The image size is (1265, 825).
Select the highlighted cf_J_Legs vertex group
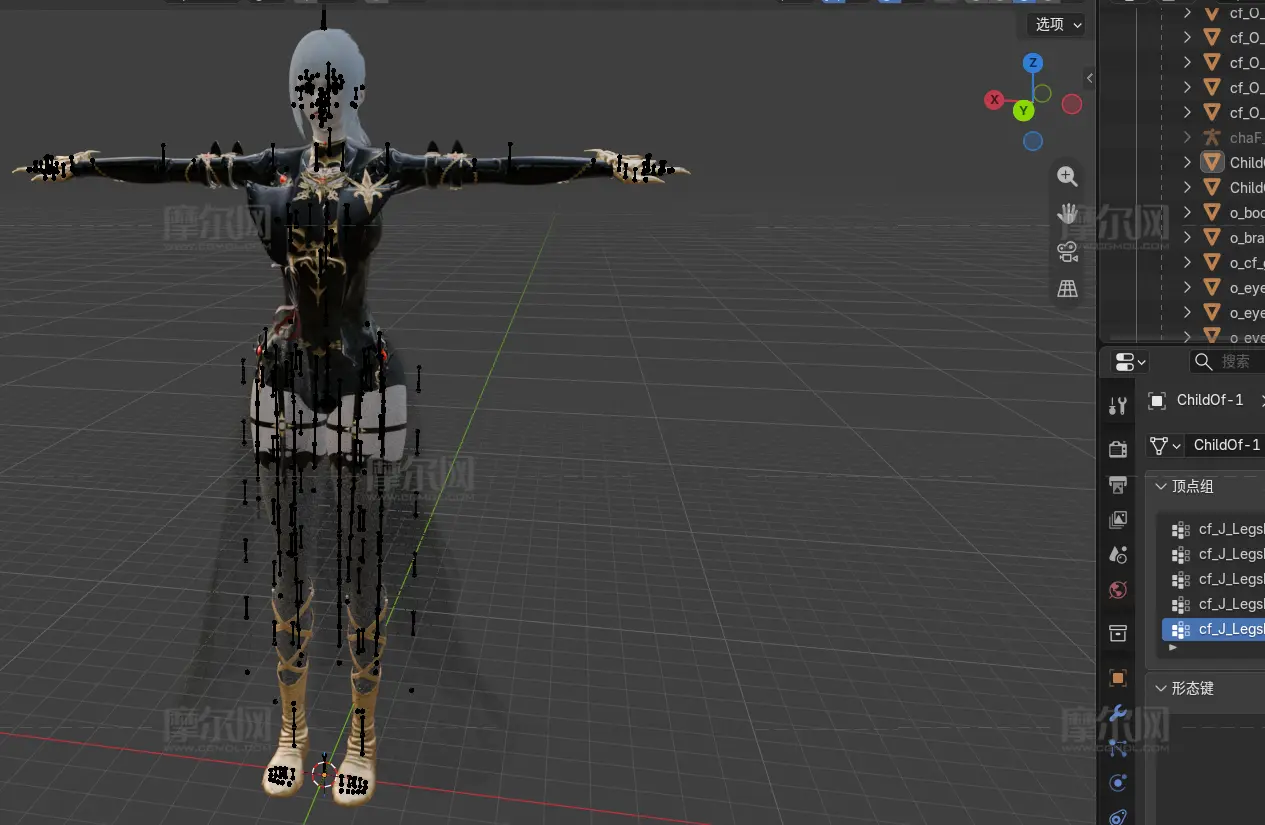pos(1214,629)
